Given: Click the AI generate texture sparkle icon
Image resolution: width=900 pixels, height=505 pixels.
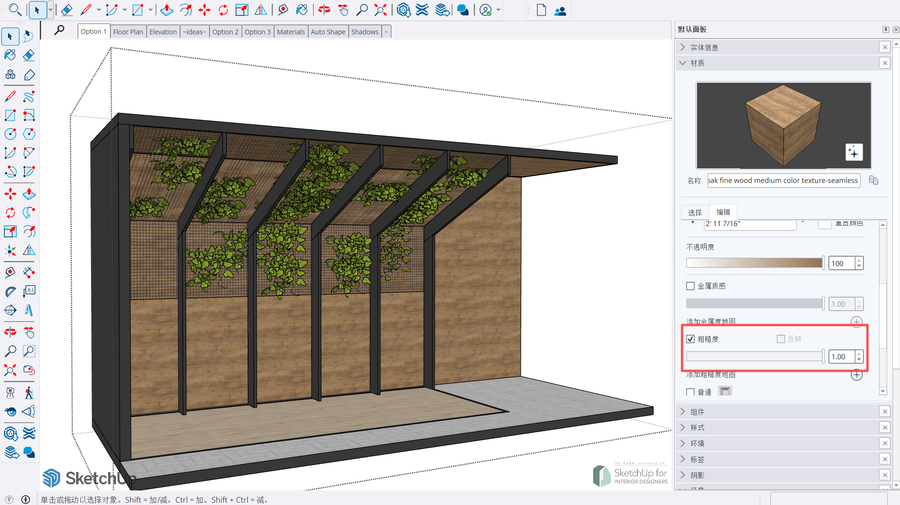Looking at the screenshot, I should (x=853, y=152).
